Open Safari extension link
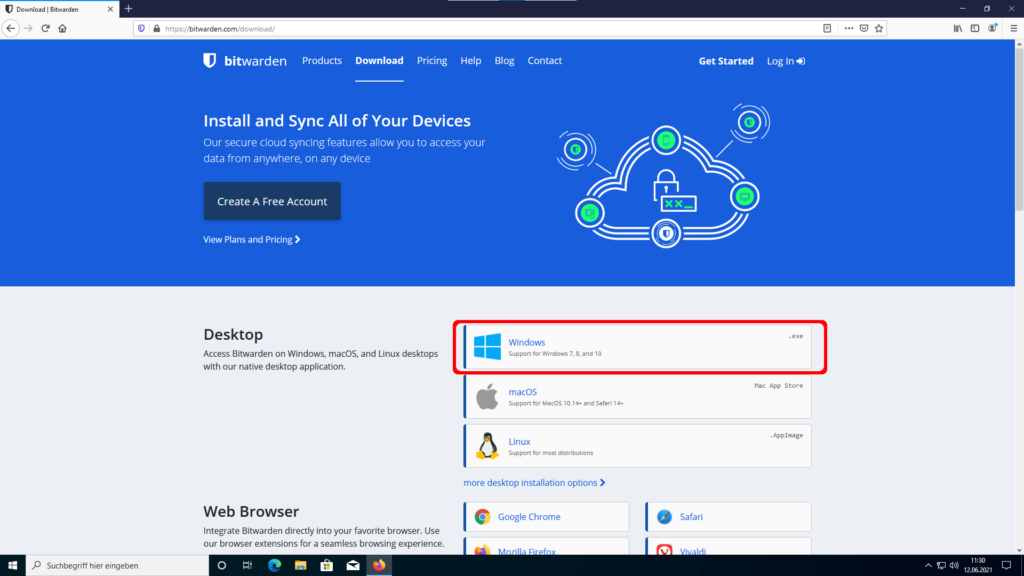1024x576 pixels. [x=728, y=517]
